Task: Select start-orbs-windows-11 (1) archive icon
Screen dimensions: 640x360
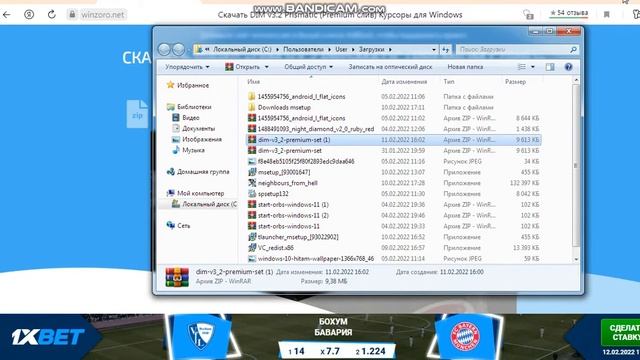Action: (x=252, y=204)
